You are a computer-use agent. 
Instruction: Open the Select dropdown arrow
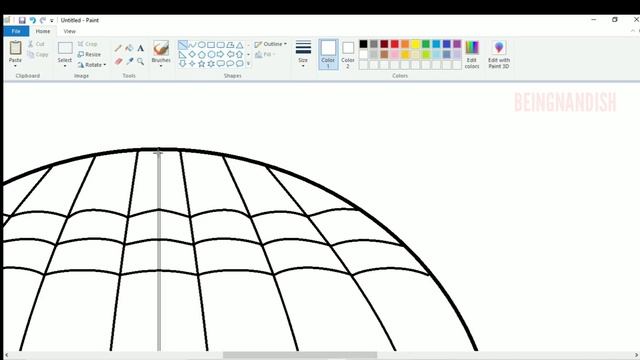(65, 66)
